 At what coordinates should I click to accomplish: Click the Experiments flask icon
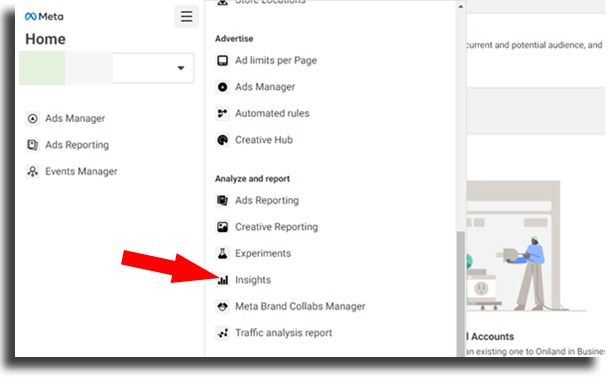coord(223,253)
